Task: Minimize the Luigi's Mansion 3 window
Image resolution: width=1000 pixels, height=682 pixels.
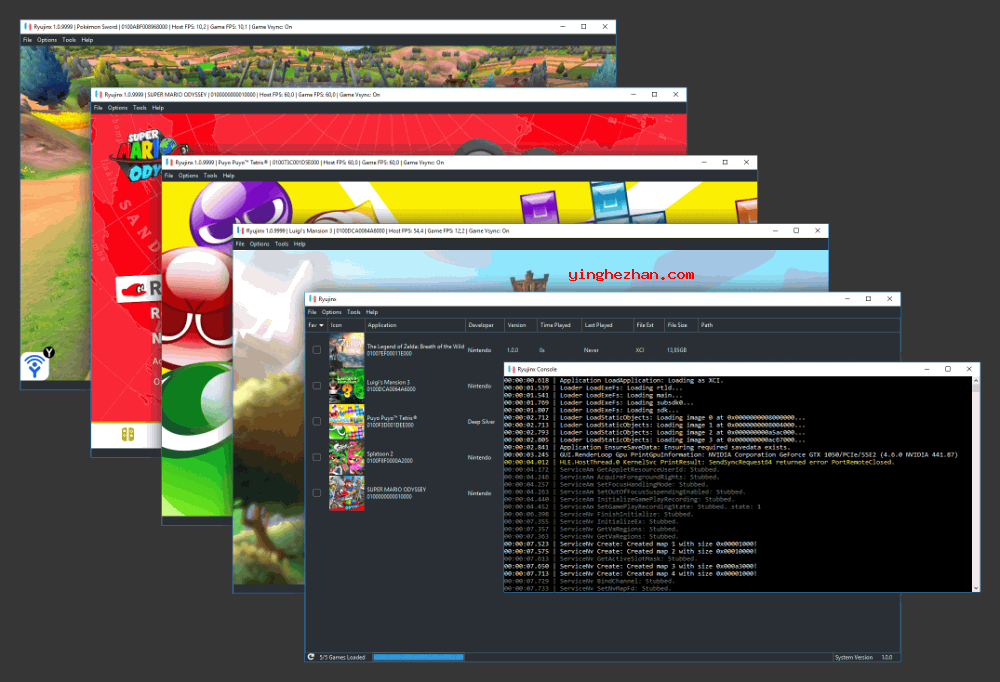Action: click(775, 230)
